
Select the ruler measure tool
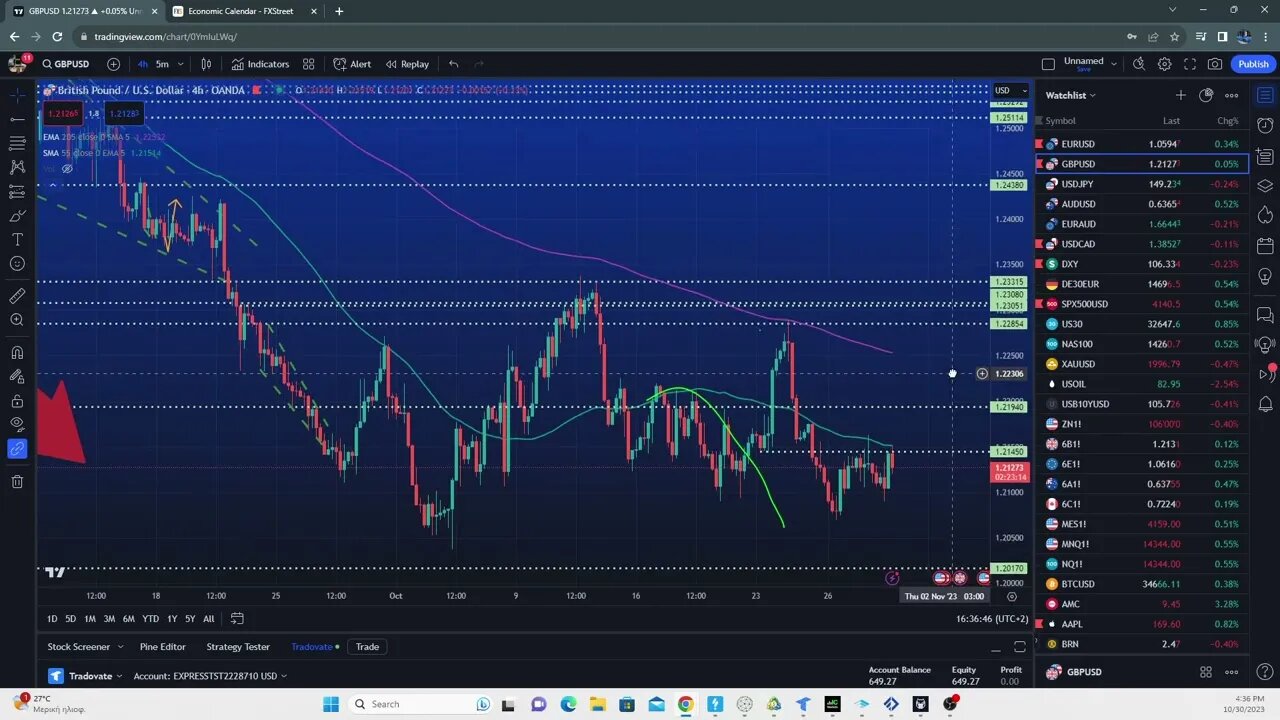point(17,296)
